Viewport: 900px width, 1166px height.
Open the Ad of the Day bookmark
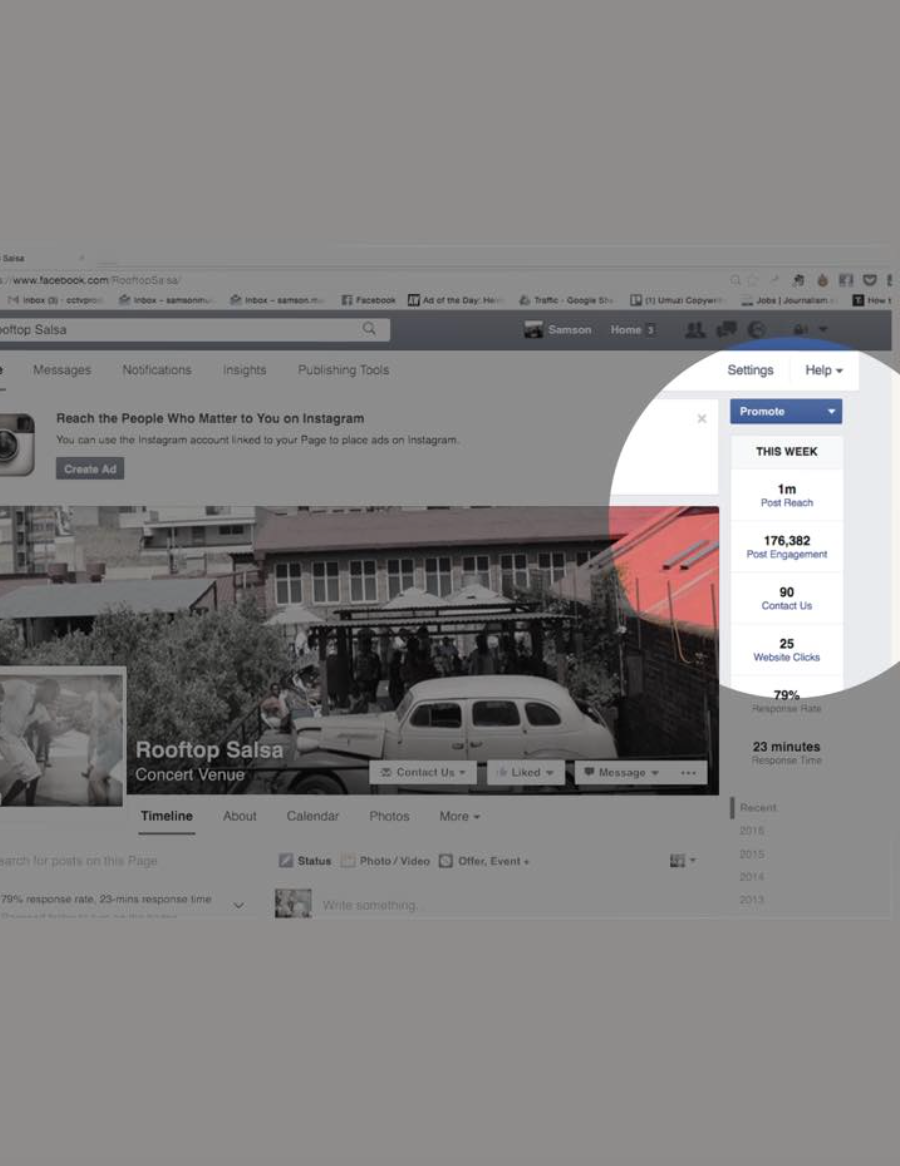(456, 300)
